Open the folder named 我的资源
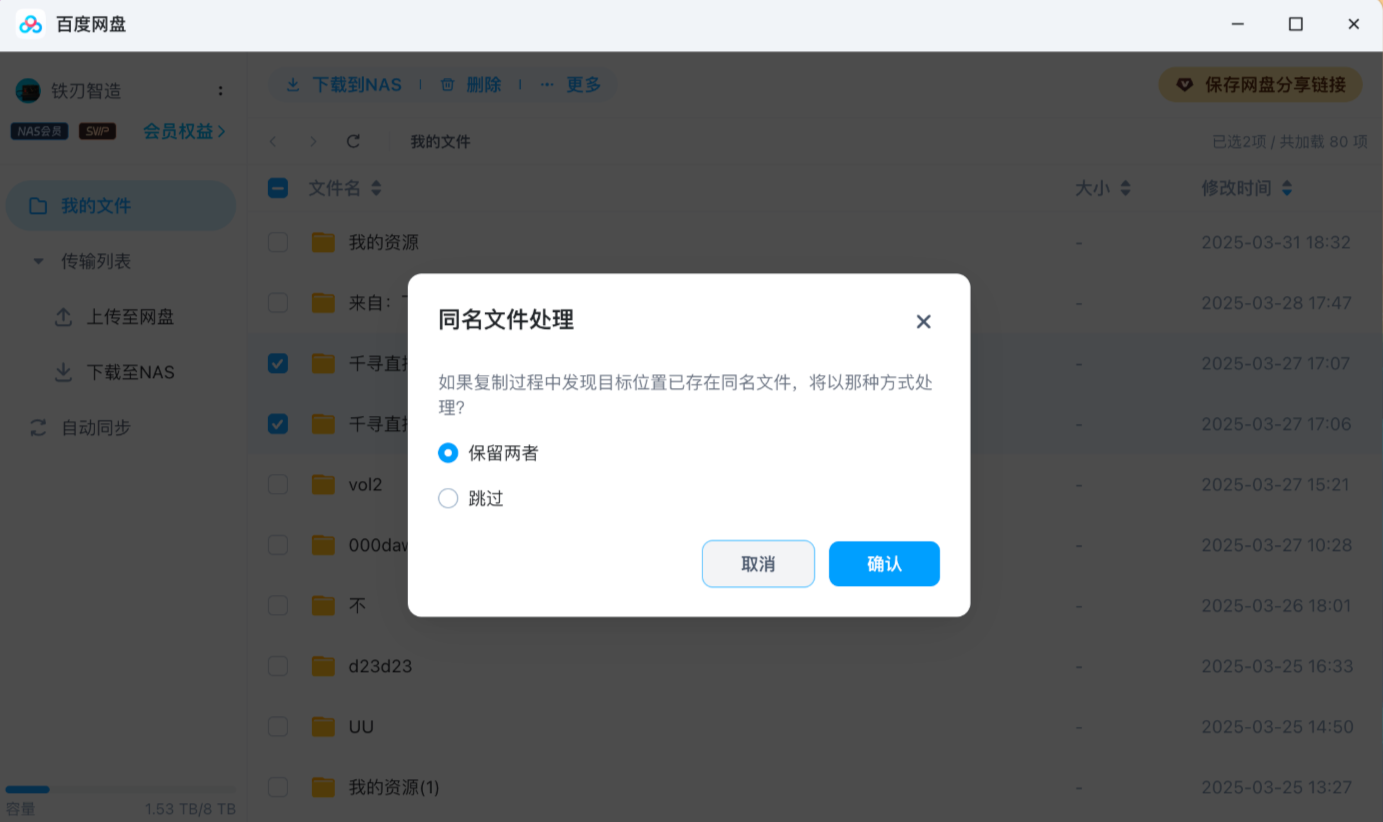This screenshot has width=1383, height=822. point(384,242)
